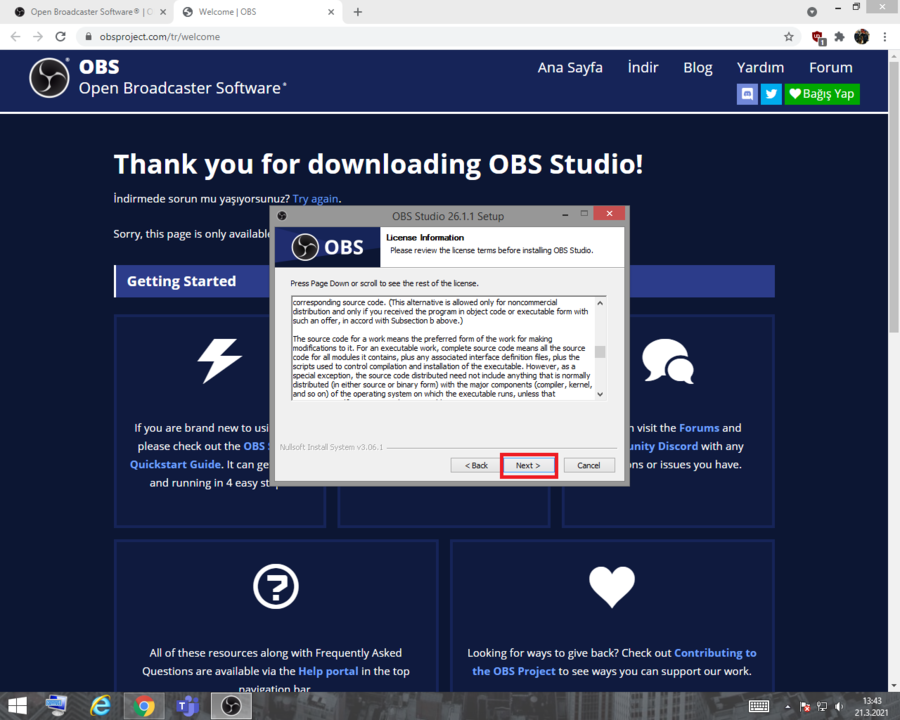Image resolution: width=900 pixels, height=720 pixels.
Task: Open Internet Explorer from taskbar
Action: coord(100,706)
